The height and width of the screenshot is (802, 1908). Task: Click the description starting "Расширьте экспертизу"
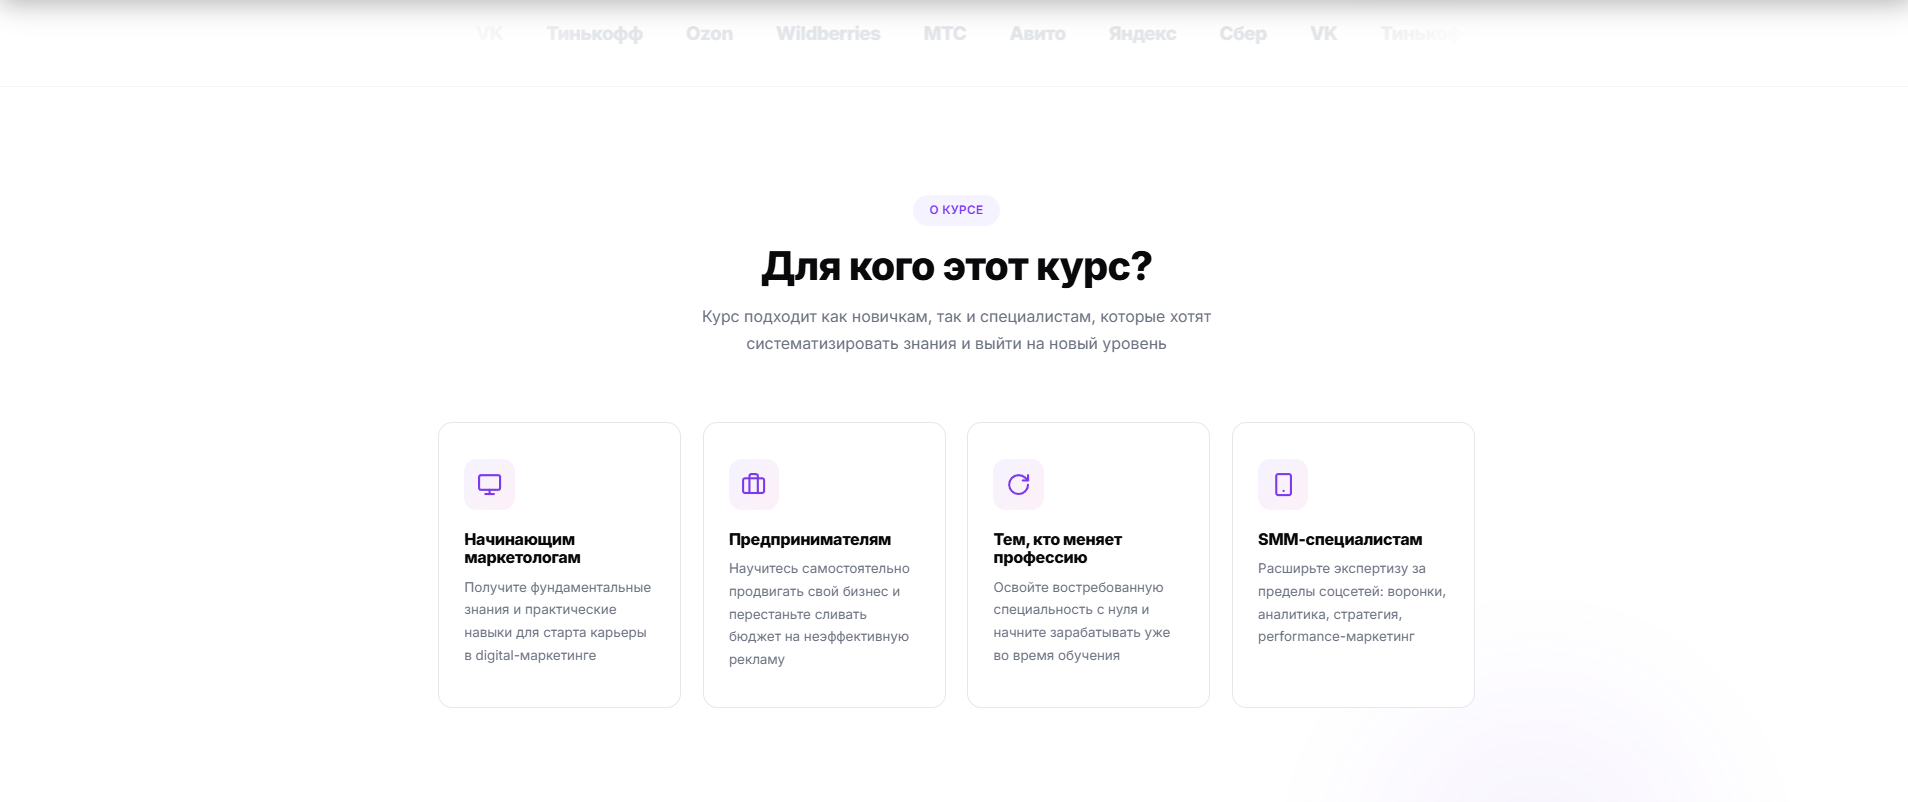1351,602
